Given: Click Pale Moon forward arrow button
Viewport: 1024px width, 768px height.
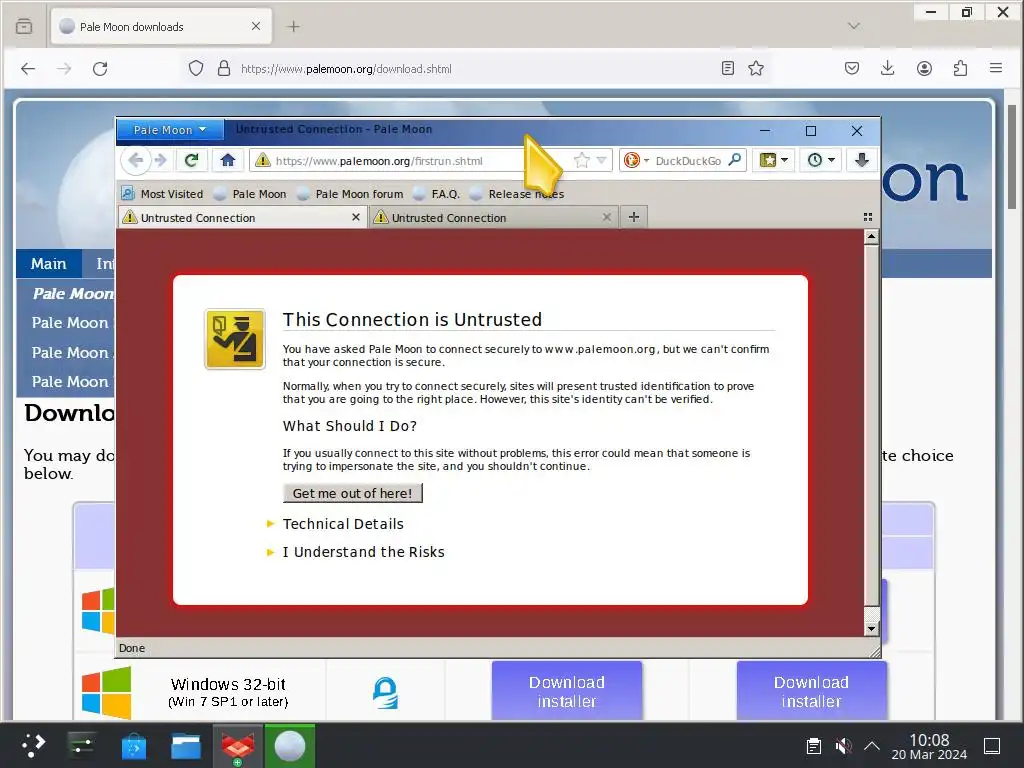Looking at the screenshot, I should [161, 160].
